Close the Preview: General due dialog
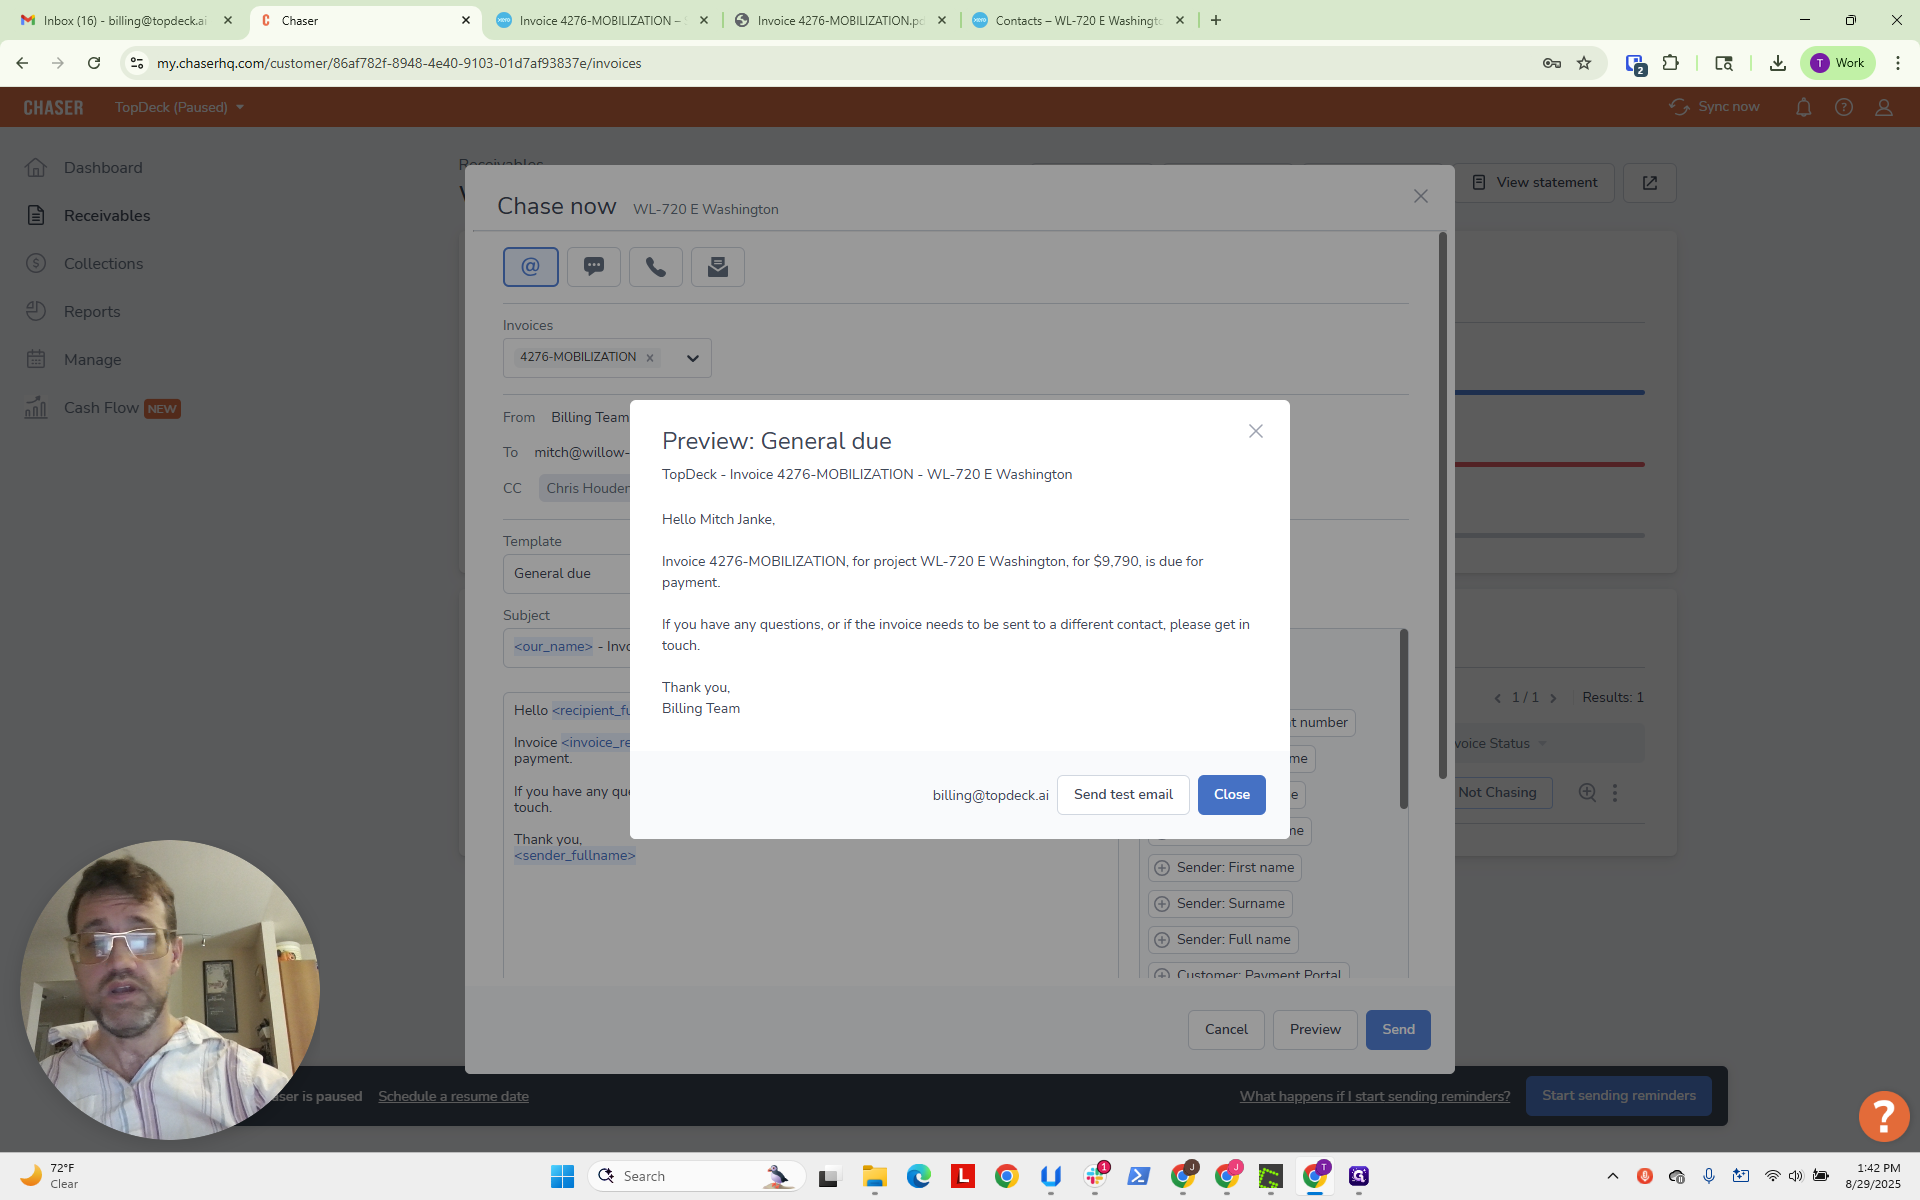The width and height of the screenshot is (1920, 1200). pyautogui.click(x=1256, y=431)
